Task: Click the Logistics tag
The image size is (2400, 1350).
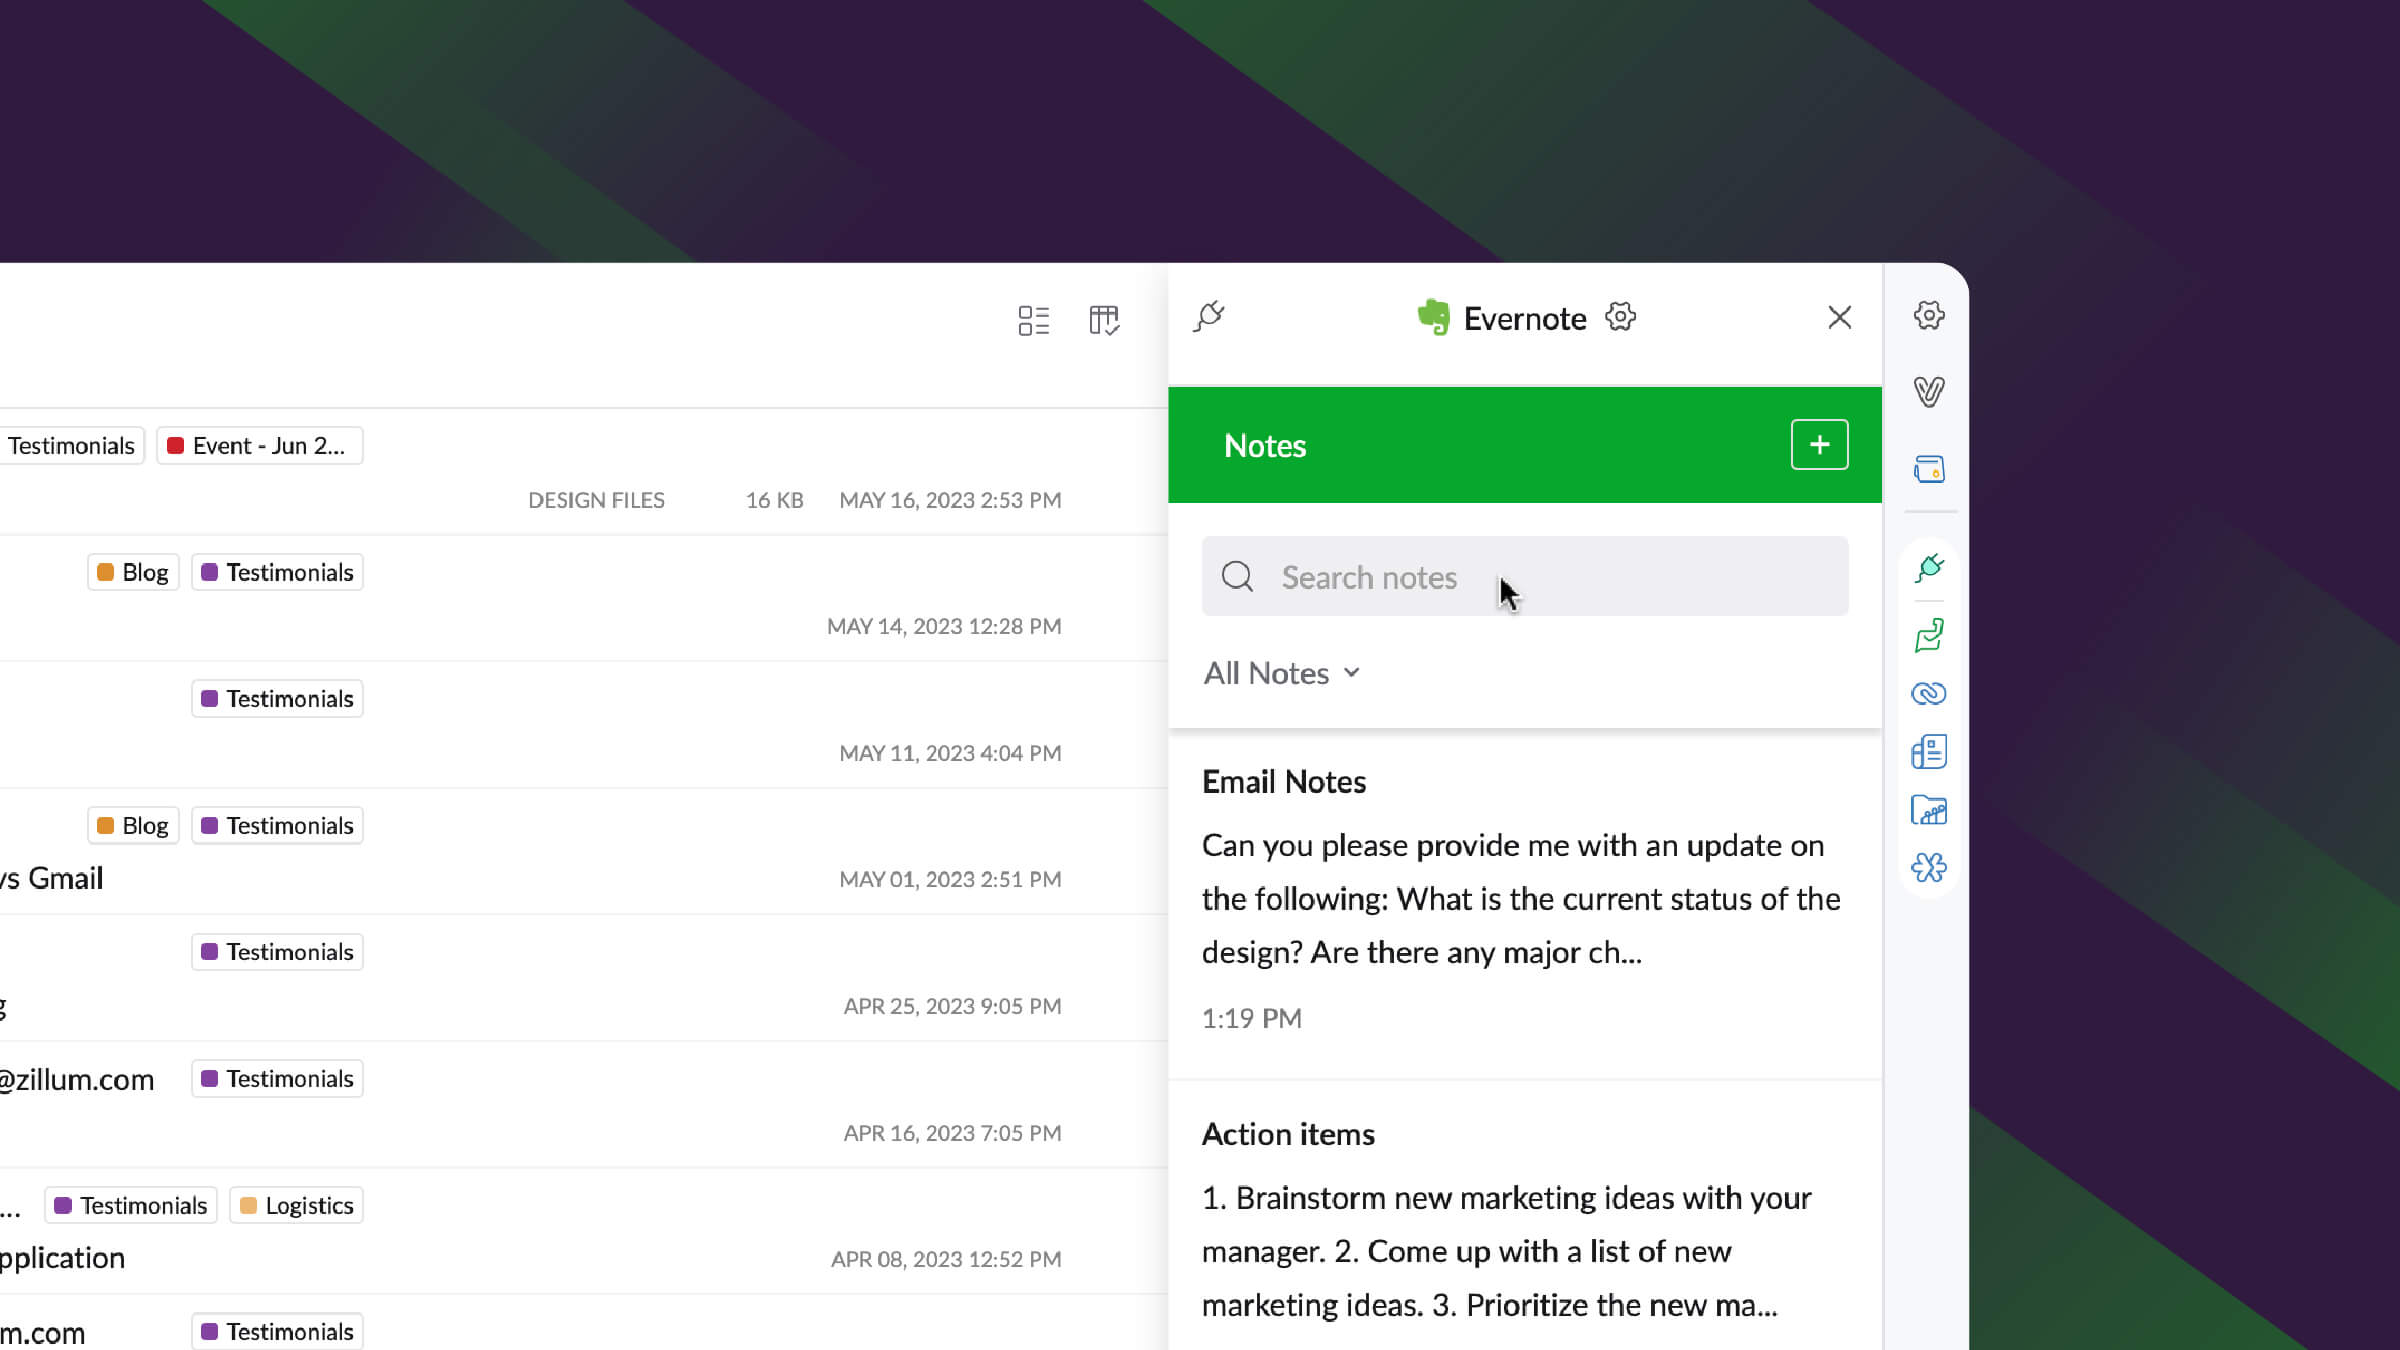Action: point(297,1205)
